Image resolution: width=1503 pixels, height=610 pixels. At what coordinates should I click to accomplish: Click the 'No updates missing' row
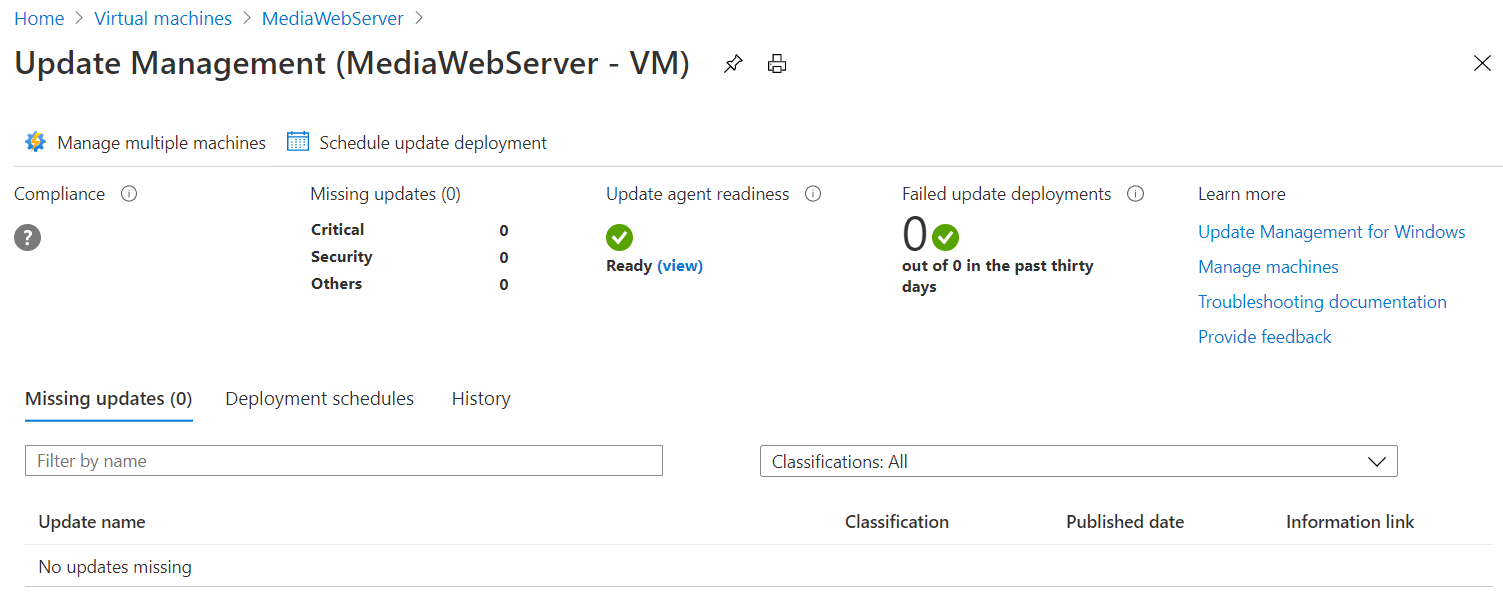(758, 567)
